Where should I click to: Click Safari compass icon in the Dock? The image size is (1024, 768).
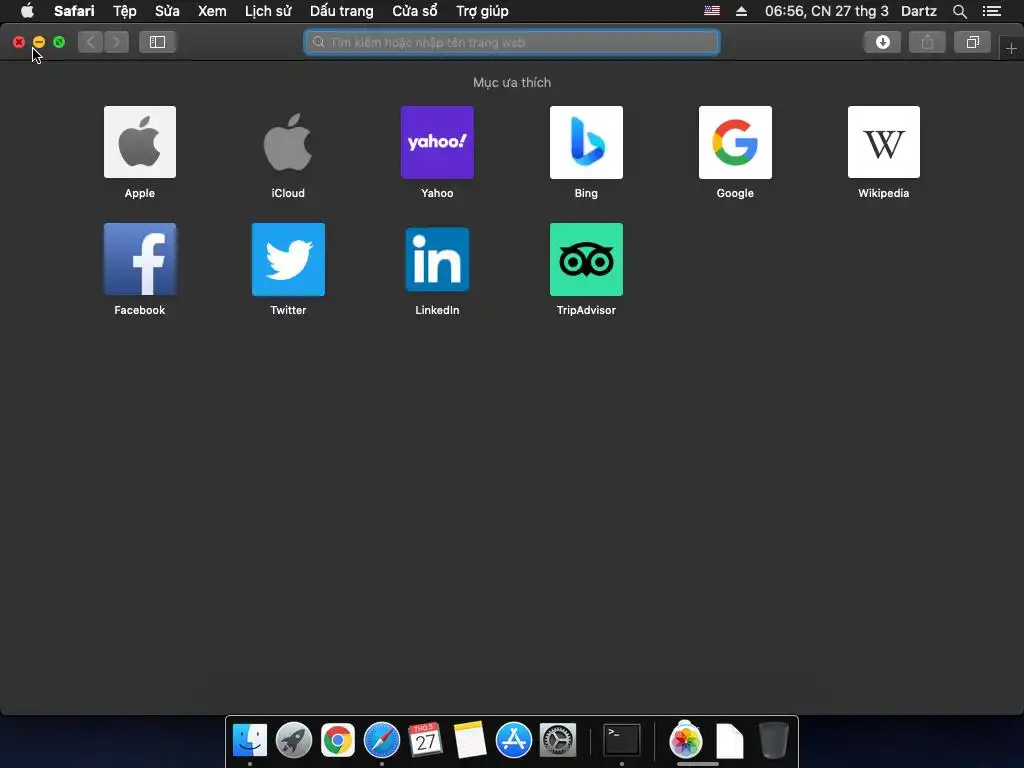(381, 741)
